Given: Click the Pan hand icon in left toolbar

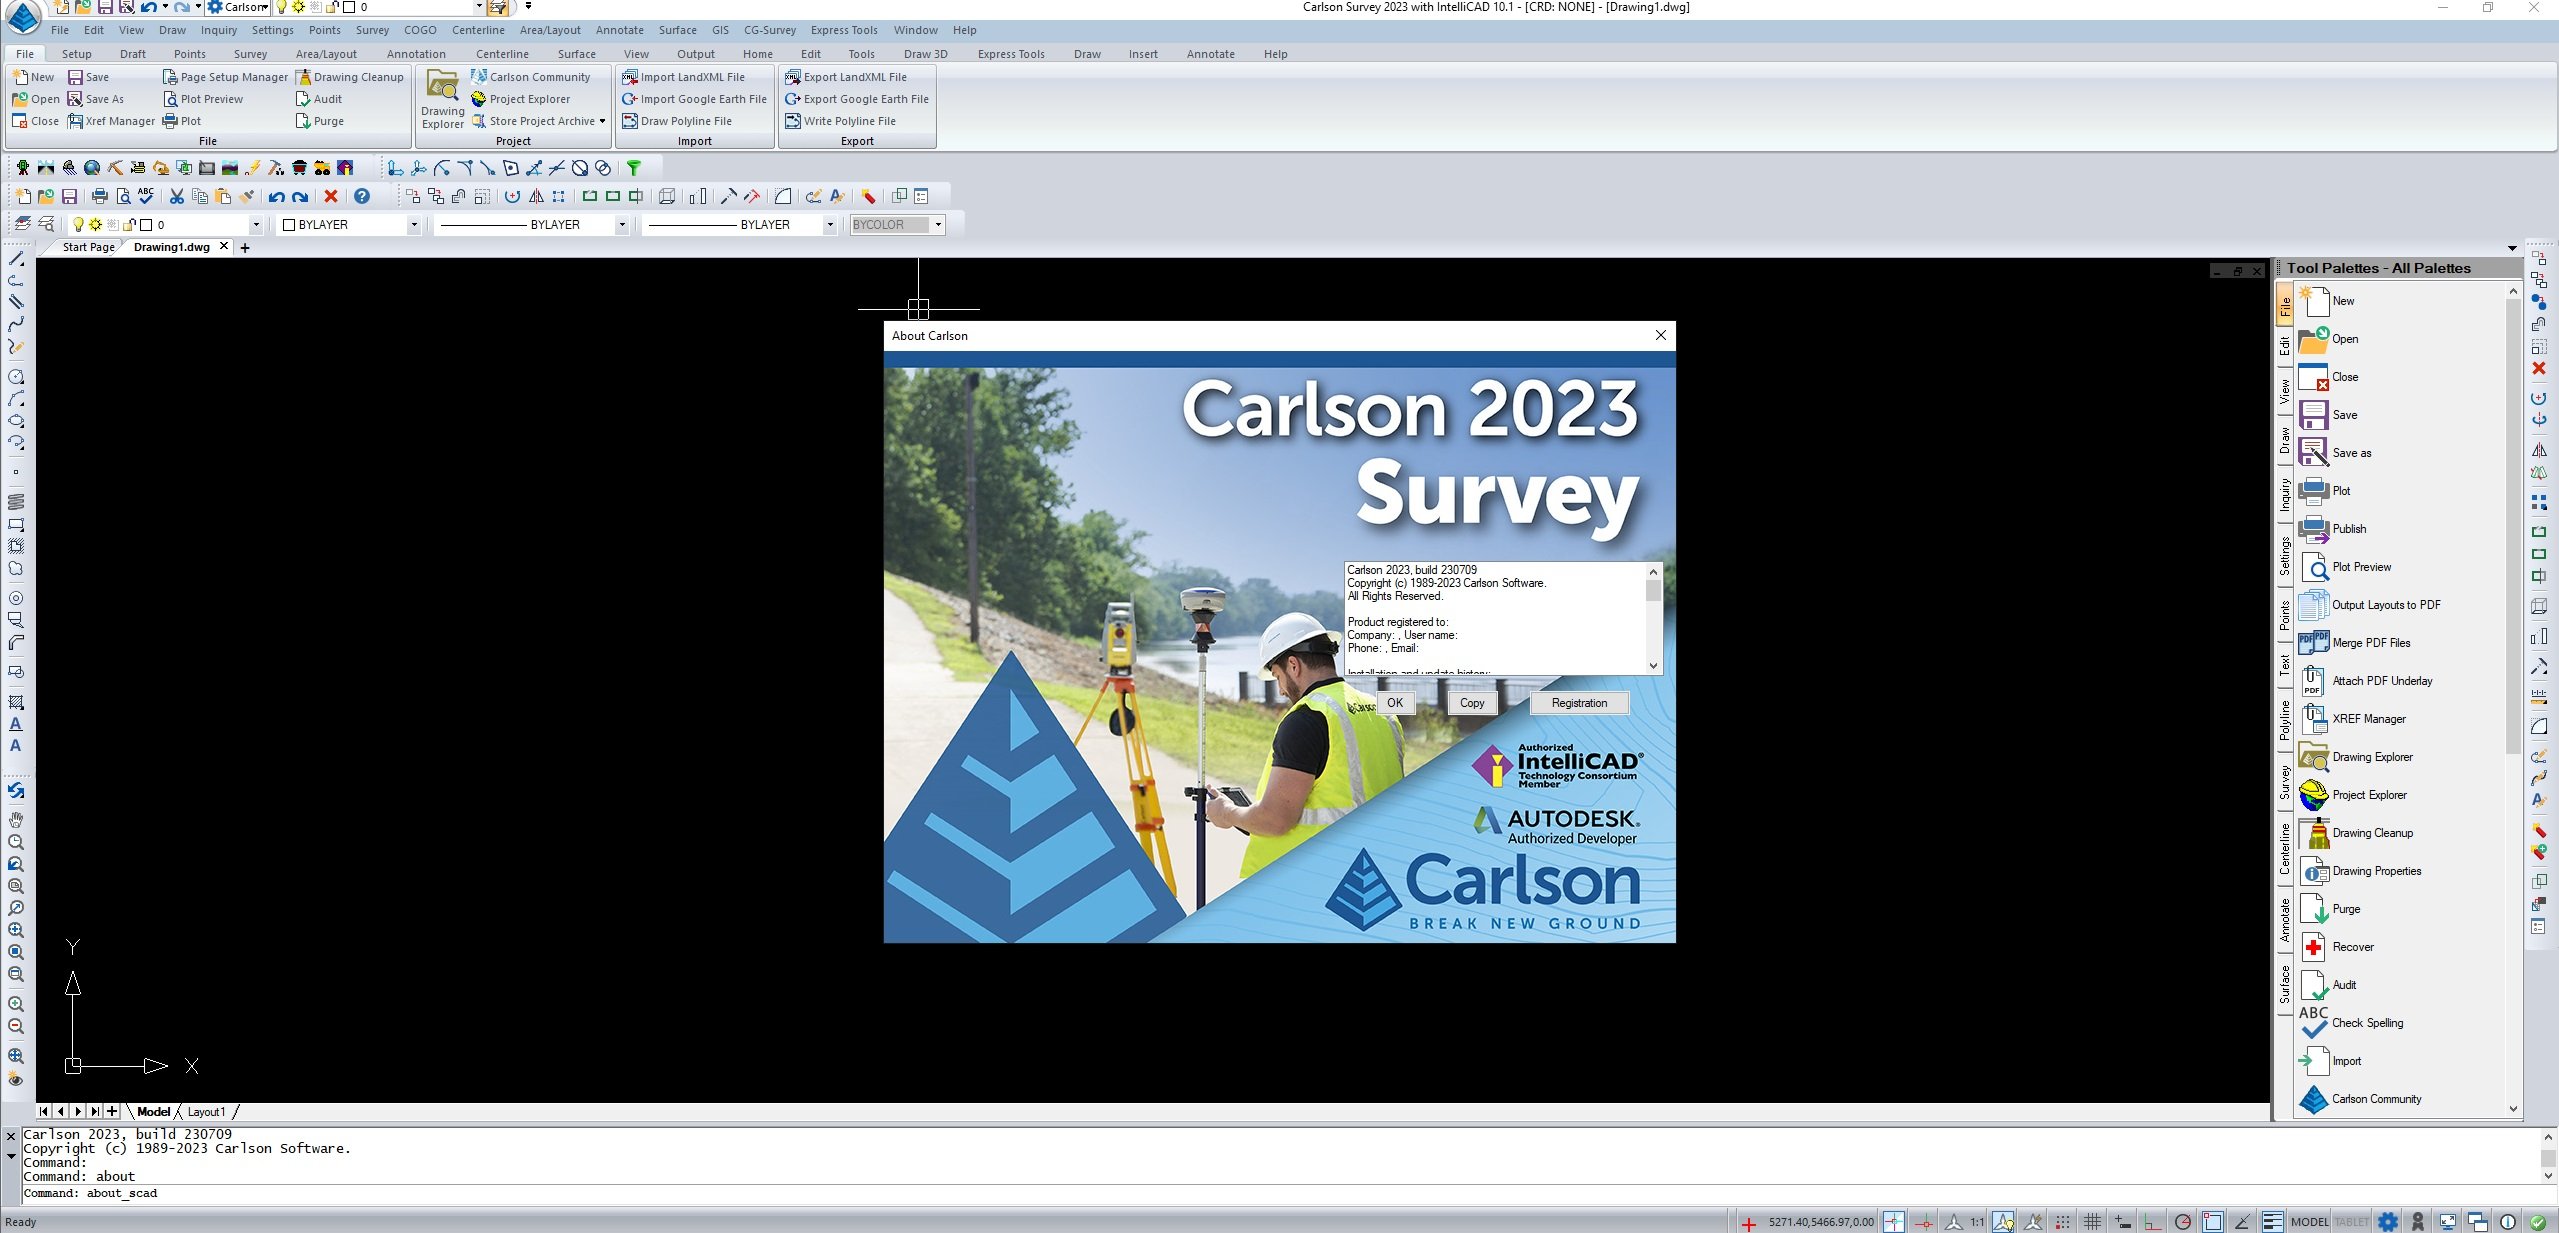Looking at the screenshot, I should click(x=16, y=820).
